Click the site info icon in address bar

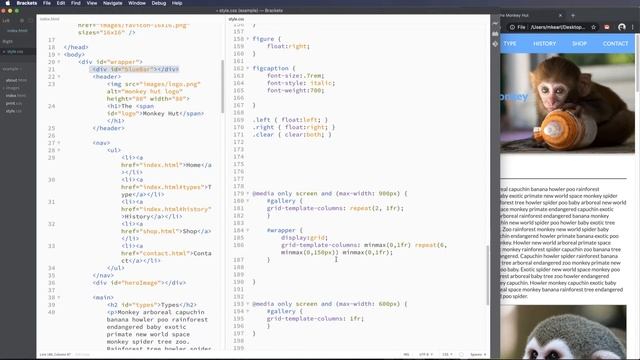(x=512, y=27)
